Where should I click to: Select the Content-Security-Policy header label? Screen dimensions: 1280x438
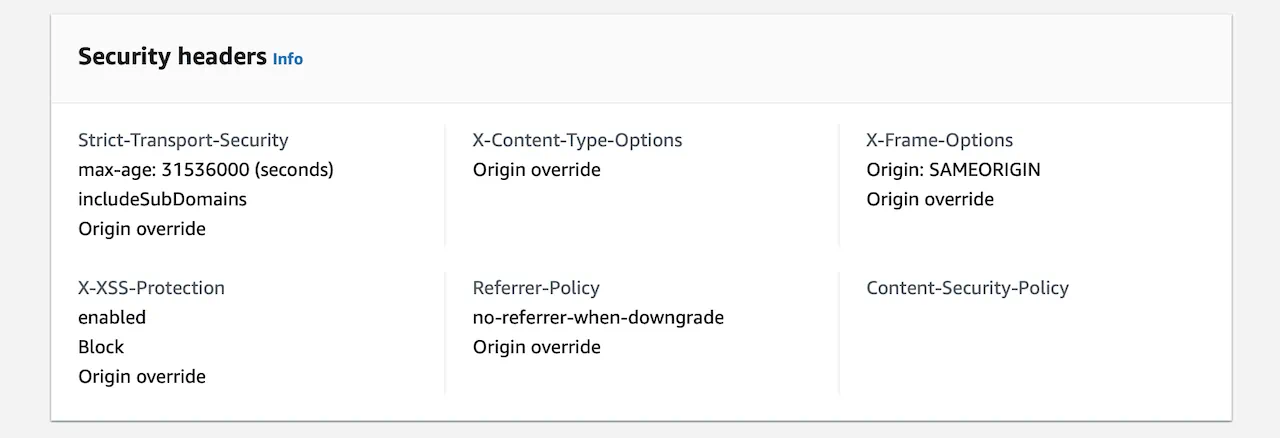[x=967, y=288]
